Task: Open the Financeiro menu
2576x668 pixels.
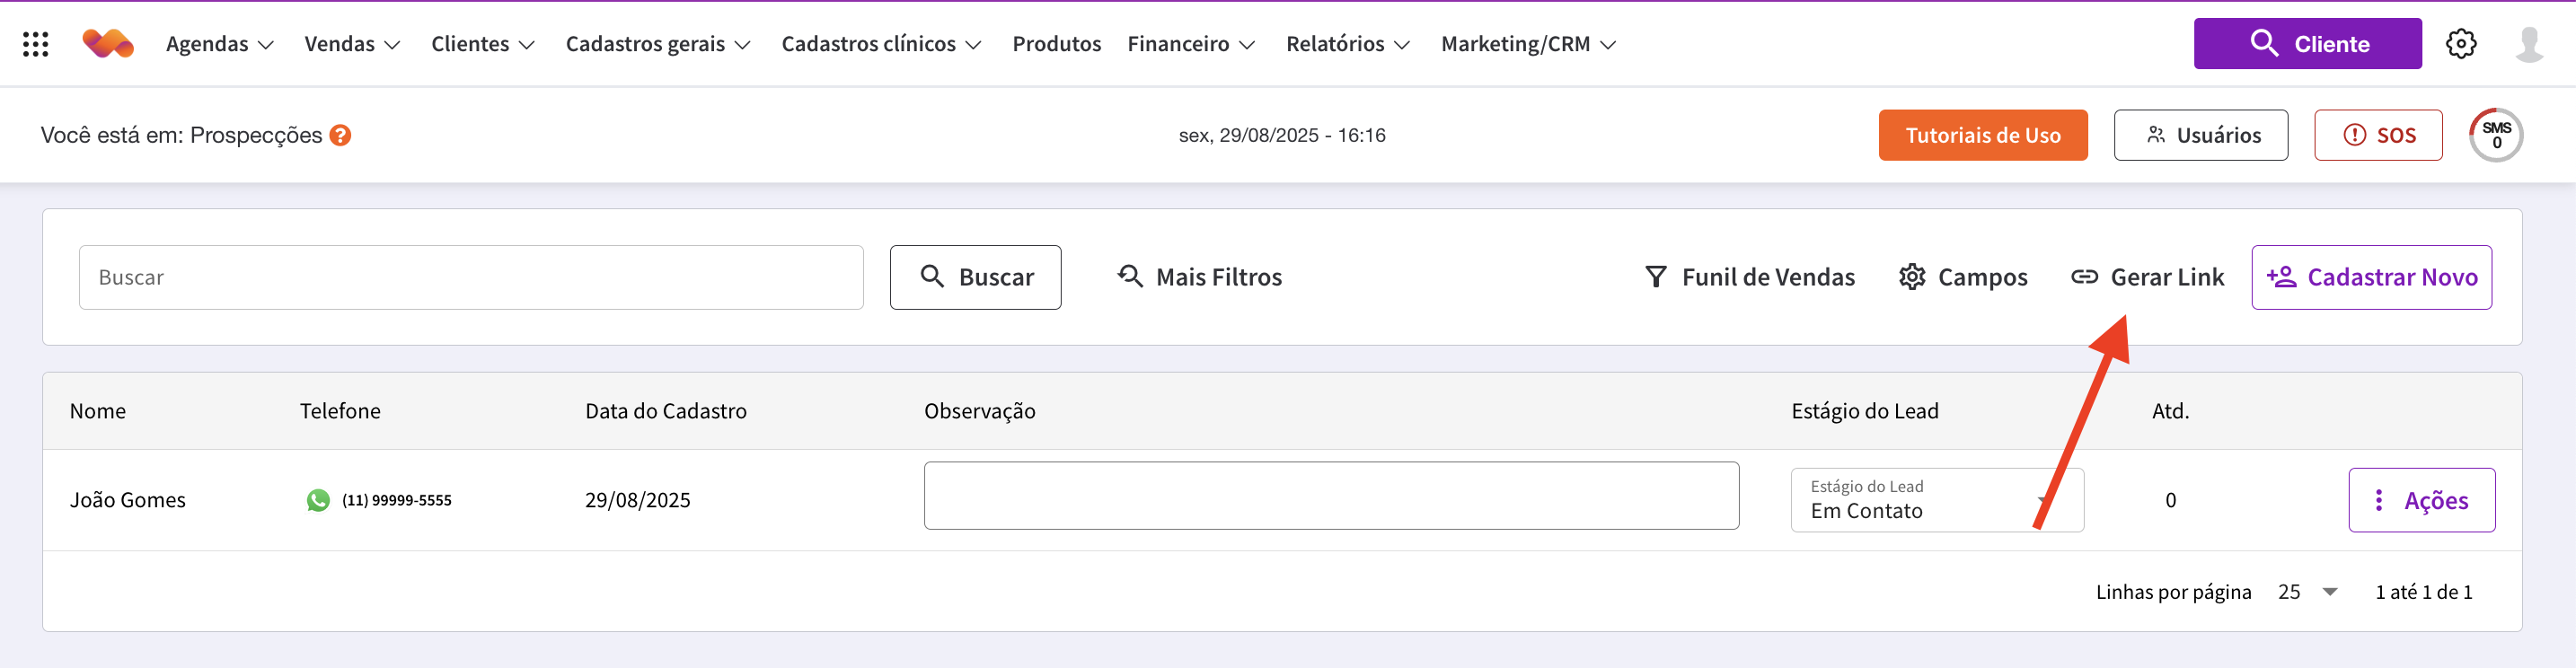Action: click(1190, 44)
